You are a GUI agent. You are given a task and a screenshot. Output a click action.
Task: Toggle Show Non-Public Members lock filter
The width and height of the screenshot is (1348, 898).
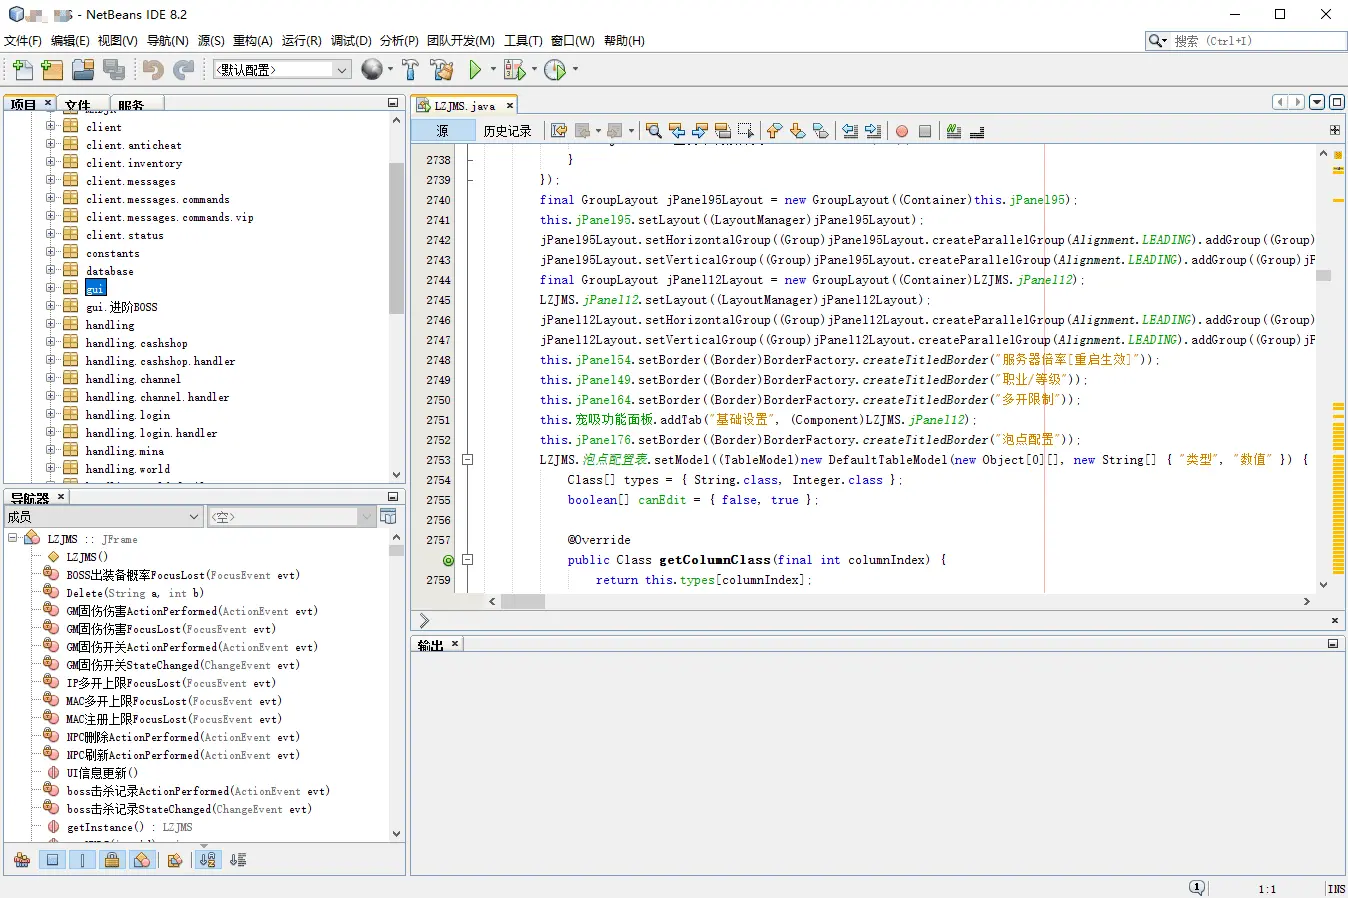[x=112, y=860]
